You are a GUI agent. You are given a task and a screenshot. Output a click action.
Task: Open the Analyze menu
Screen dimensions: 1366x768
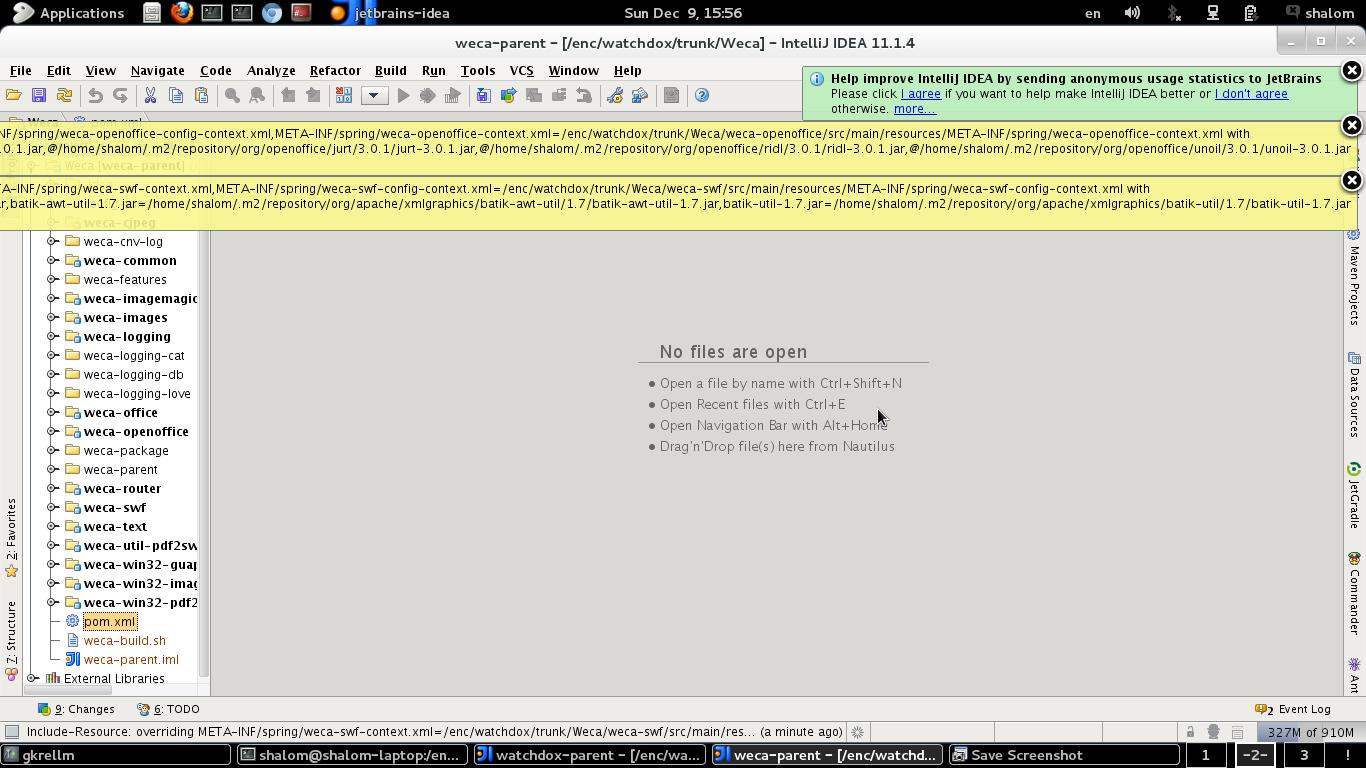[x=271, y=70]
